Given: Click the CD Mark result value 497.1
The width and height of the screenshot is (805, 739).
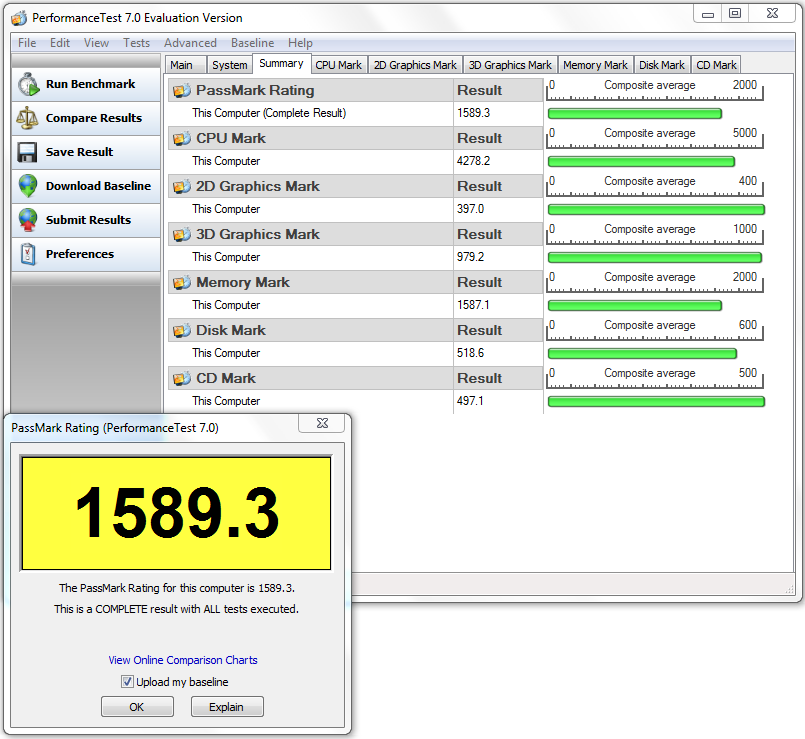Looking at the screenshot, I should [x=470, y=401].
